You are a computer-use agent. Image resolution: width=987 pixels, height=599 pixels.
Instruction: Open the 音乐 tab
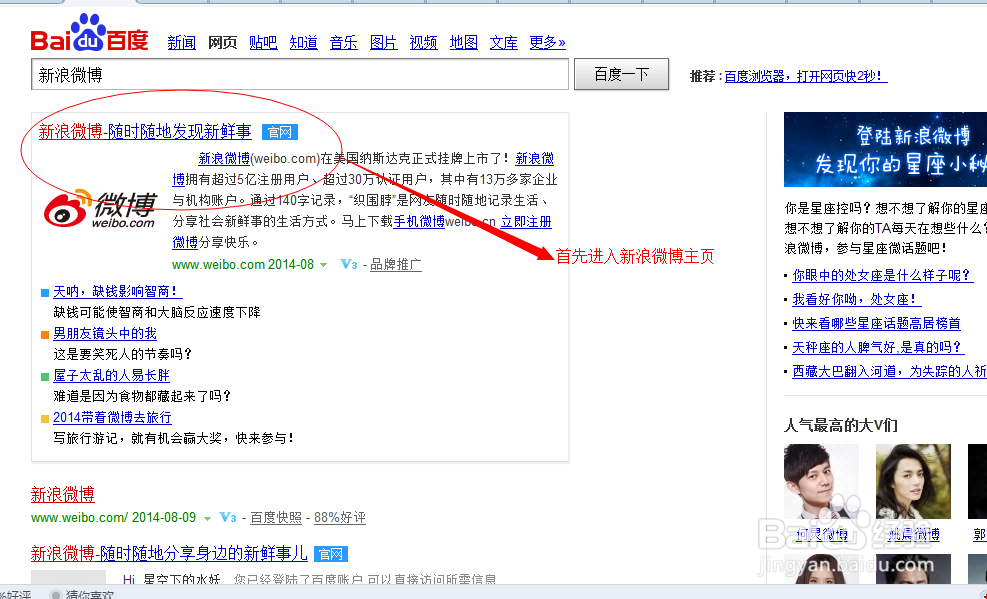click(x=344, y=43)
